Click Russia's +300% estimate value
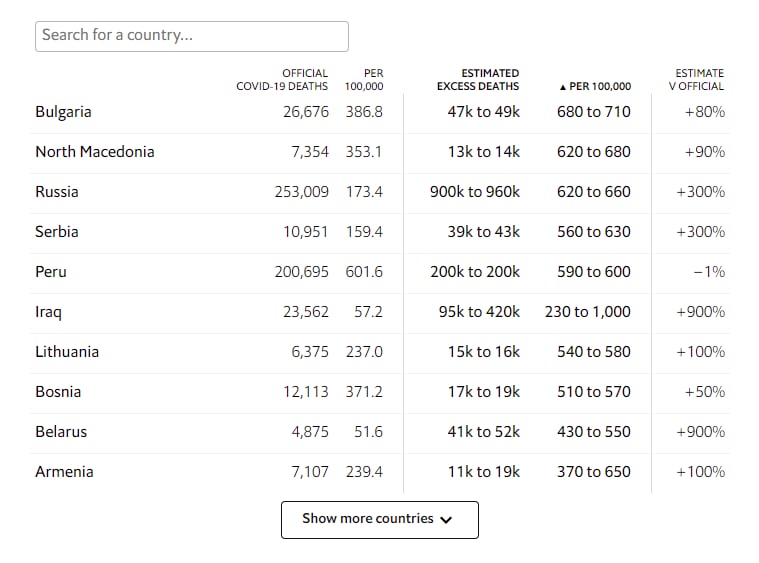 click(700, 192)
